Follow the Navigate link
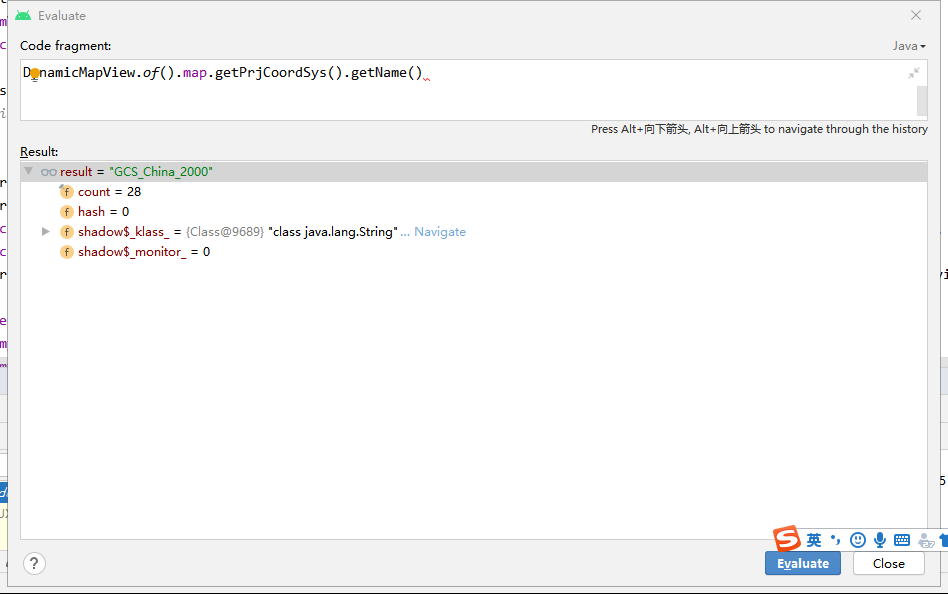Screen dimensions: 948x594 tap(440, 232)
